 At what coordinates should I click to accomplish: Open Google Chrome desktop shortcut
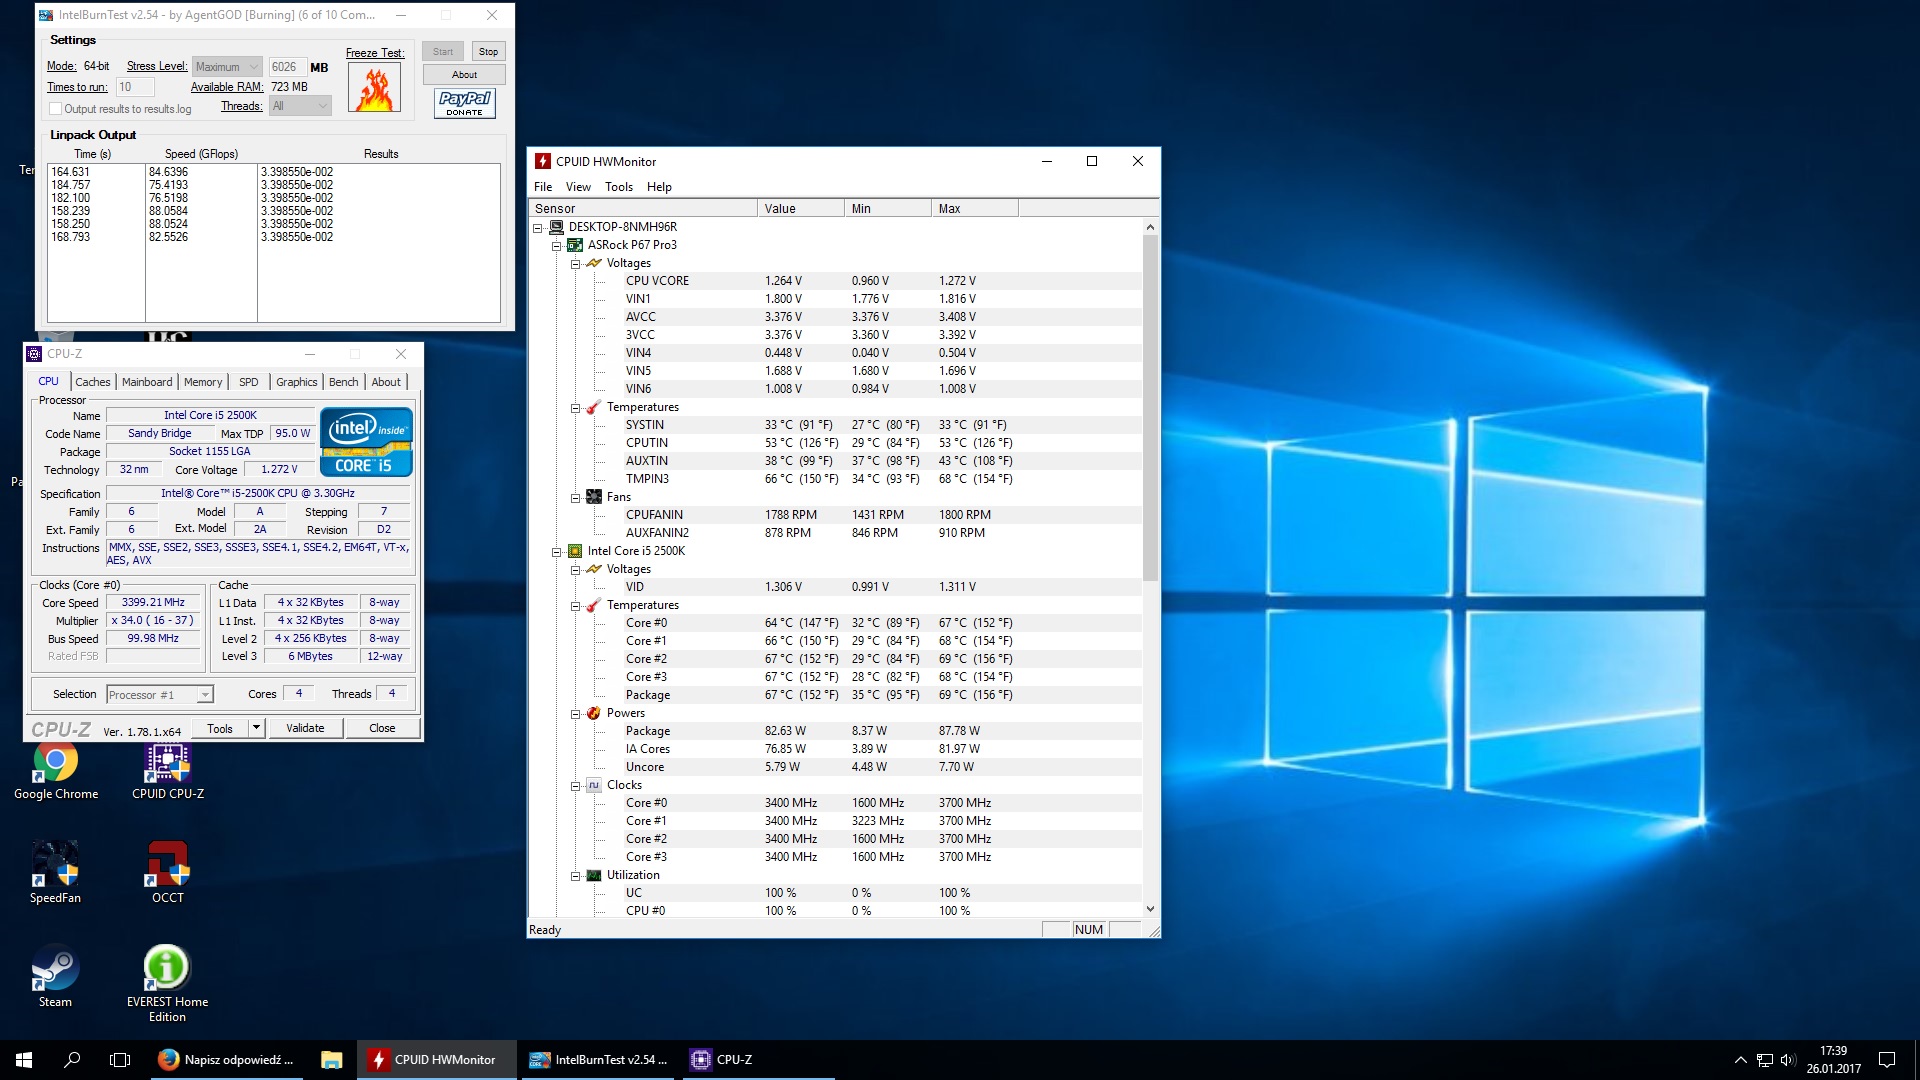pyautogui.click(x=56, y=762)
